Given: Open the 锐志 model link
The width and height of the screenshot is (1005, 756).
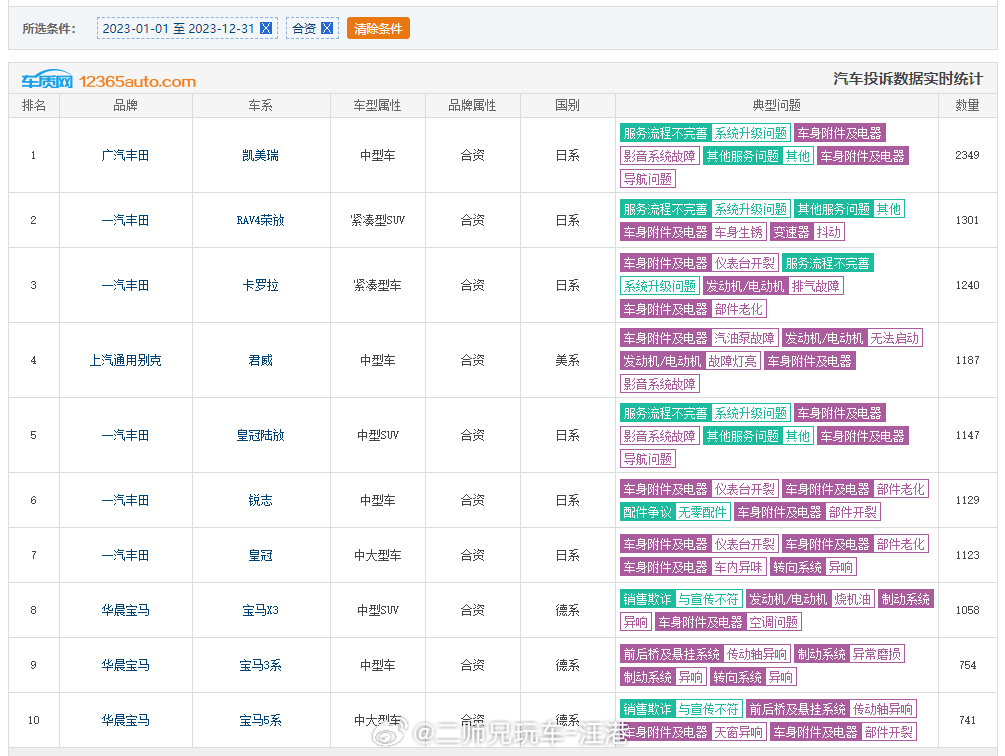Looking at the screenshot, I should coord(260,500).
